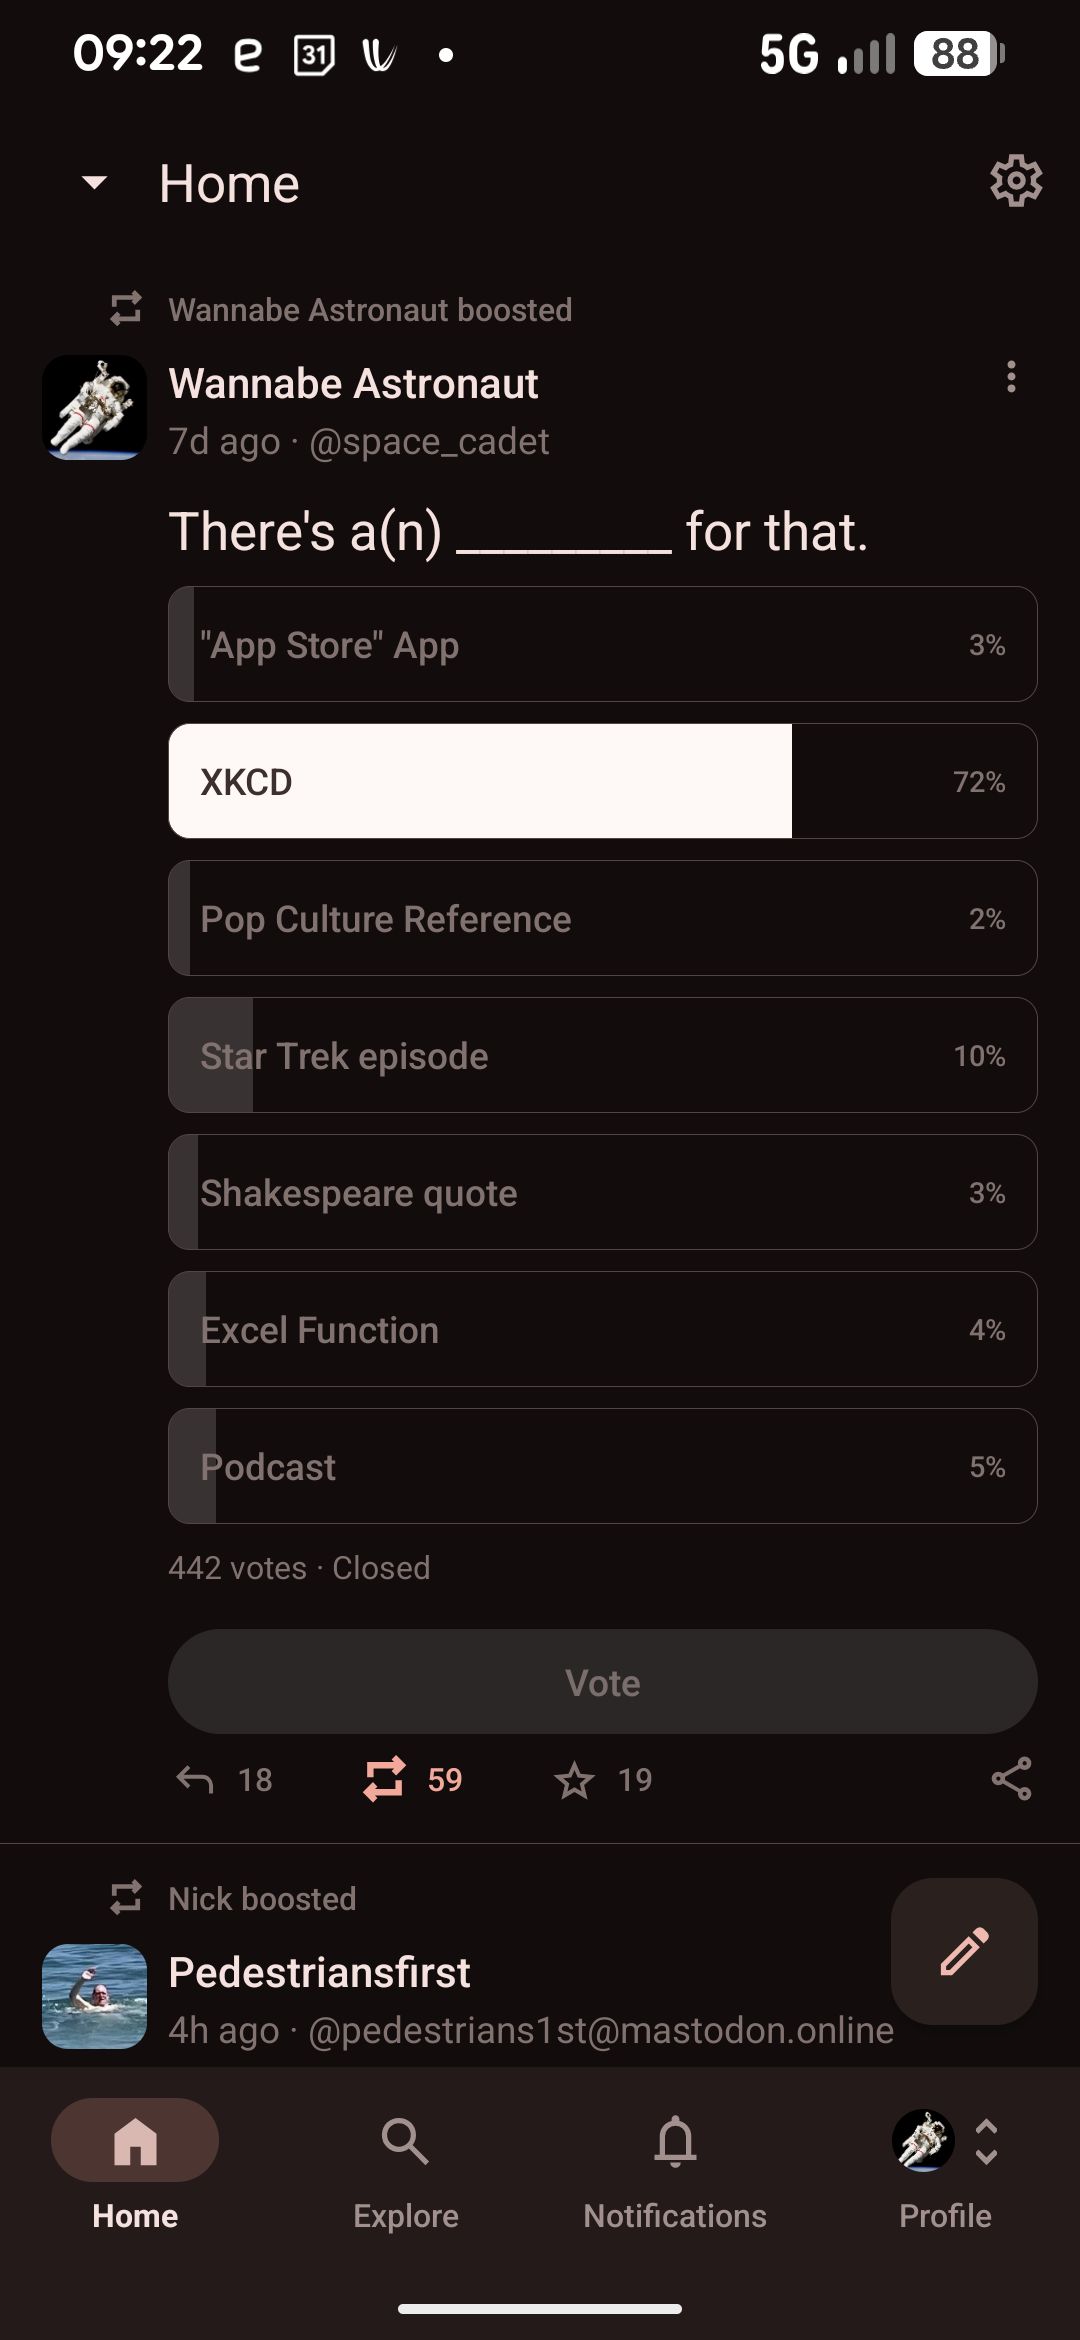Tap the compose pencil floating button

point(964,1951)
